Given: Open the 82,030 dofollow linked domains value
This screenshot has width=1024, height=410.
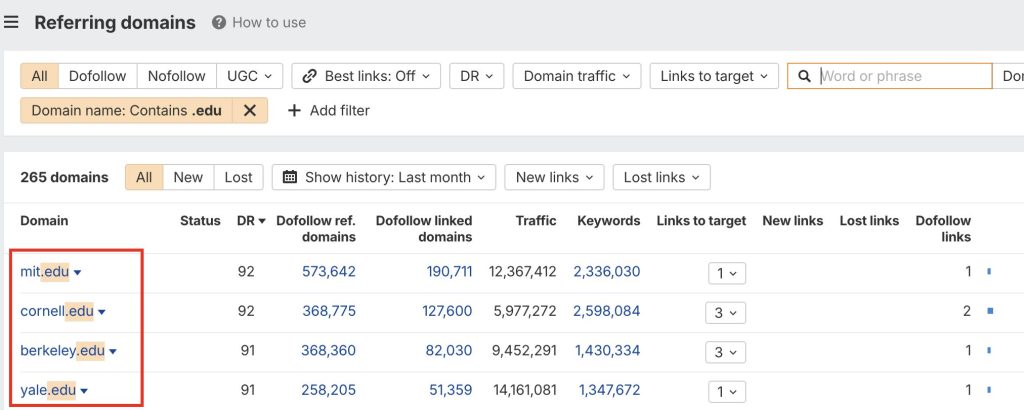Looking at the screenshot, I should coord(449,351).
